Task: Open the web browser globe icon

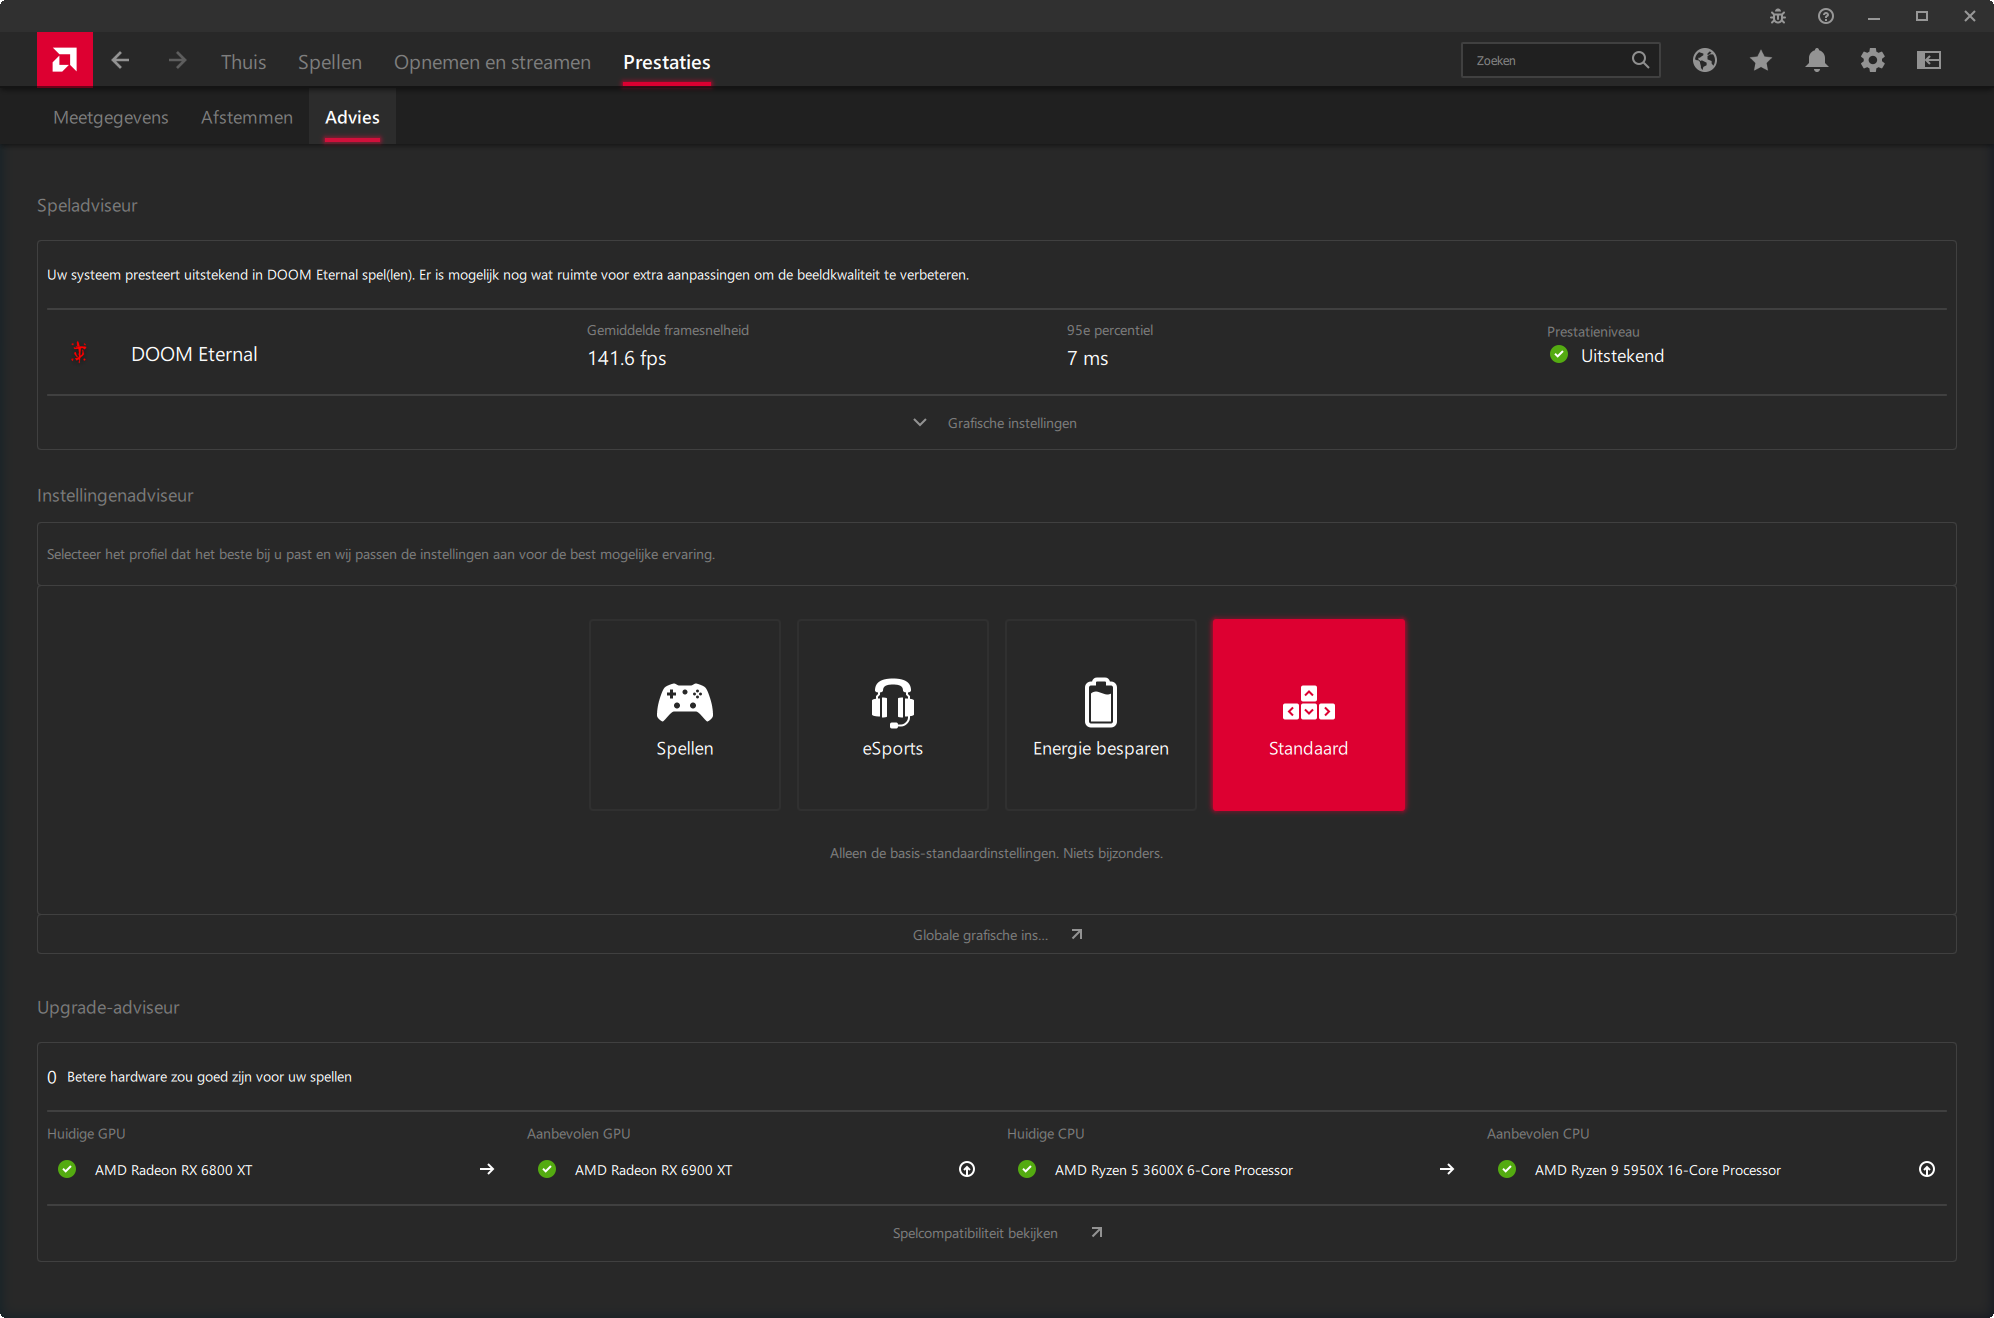Action: point(1705,60)
